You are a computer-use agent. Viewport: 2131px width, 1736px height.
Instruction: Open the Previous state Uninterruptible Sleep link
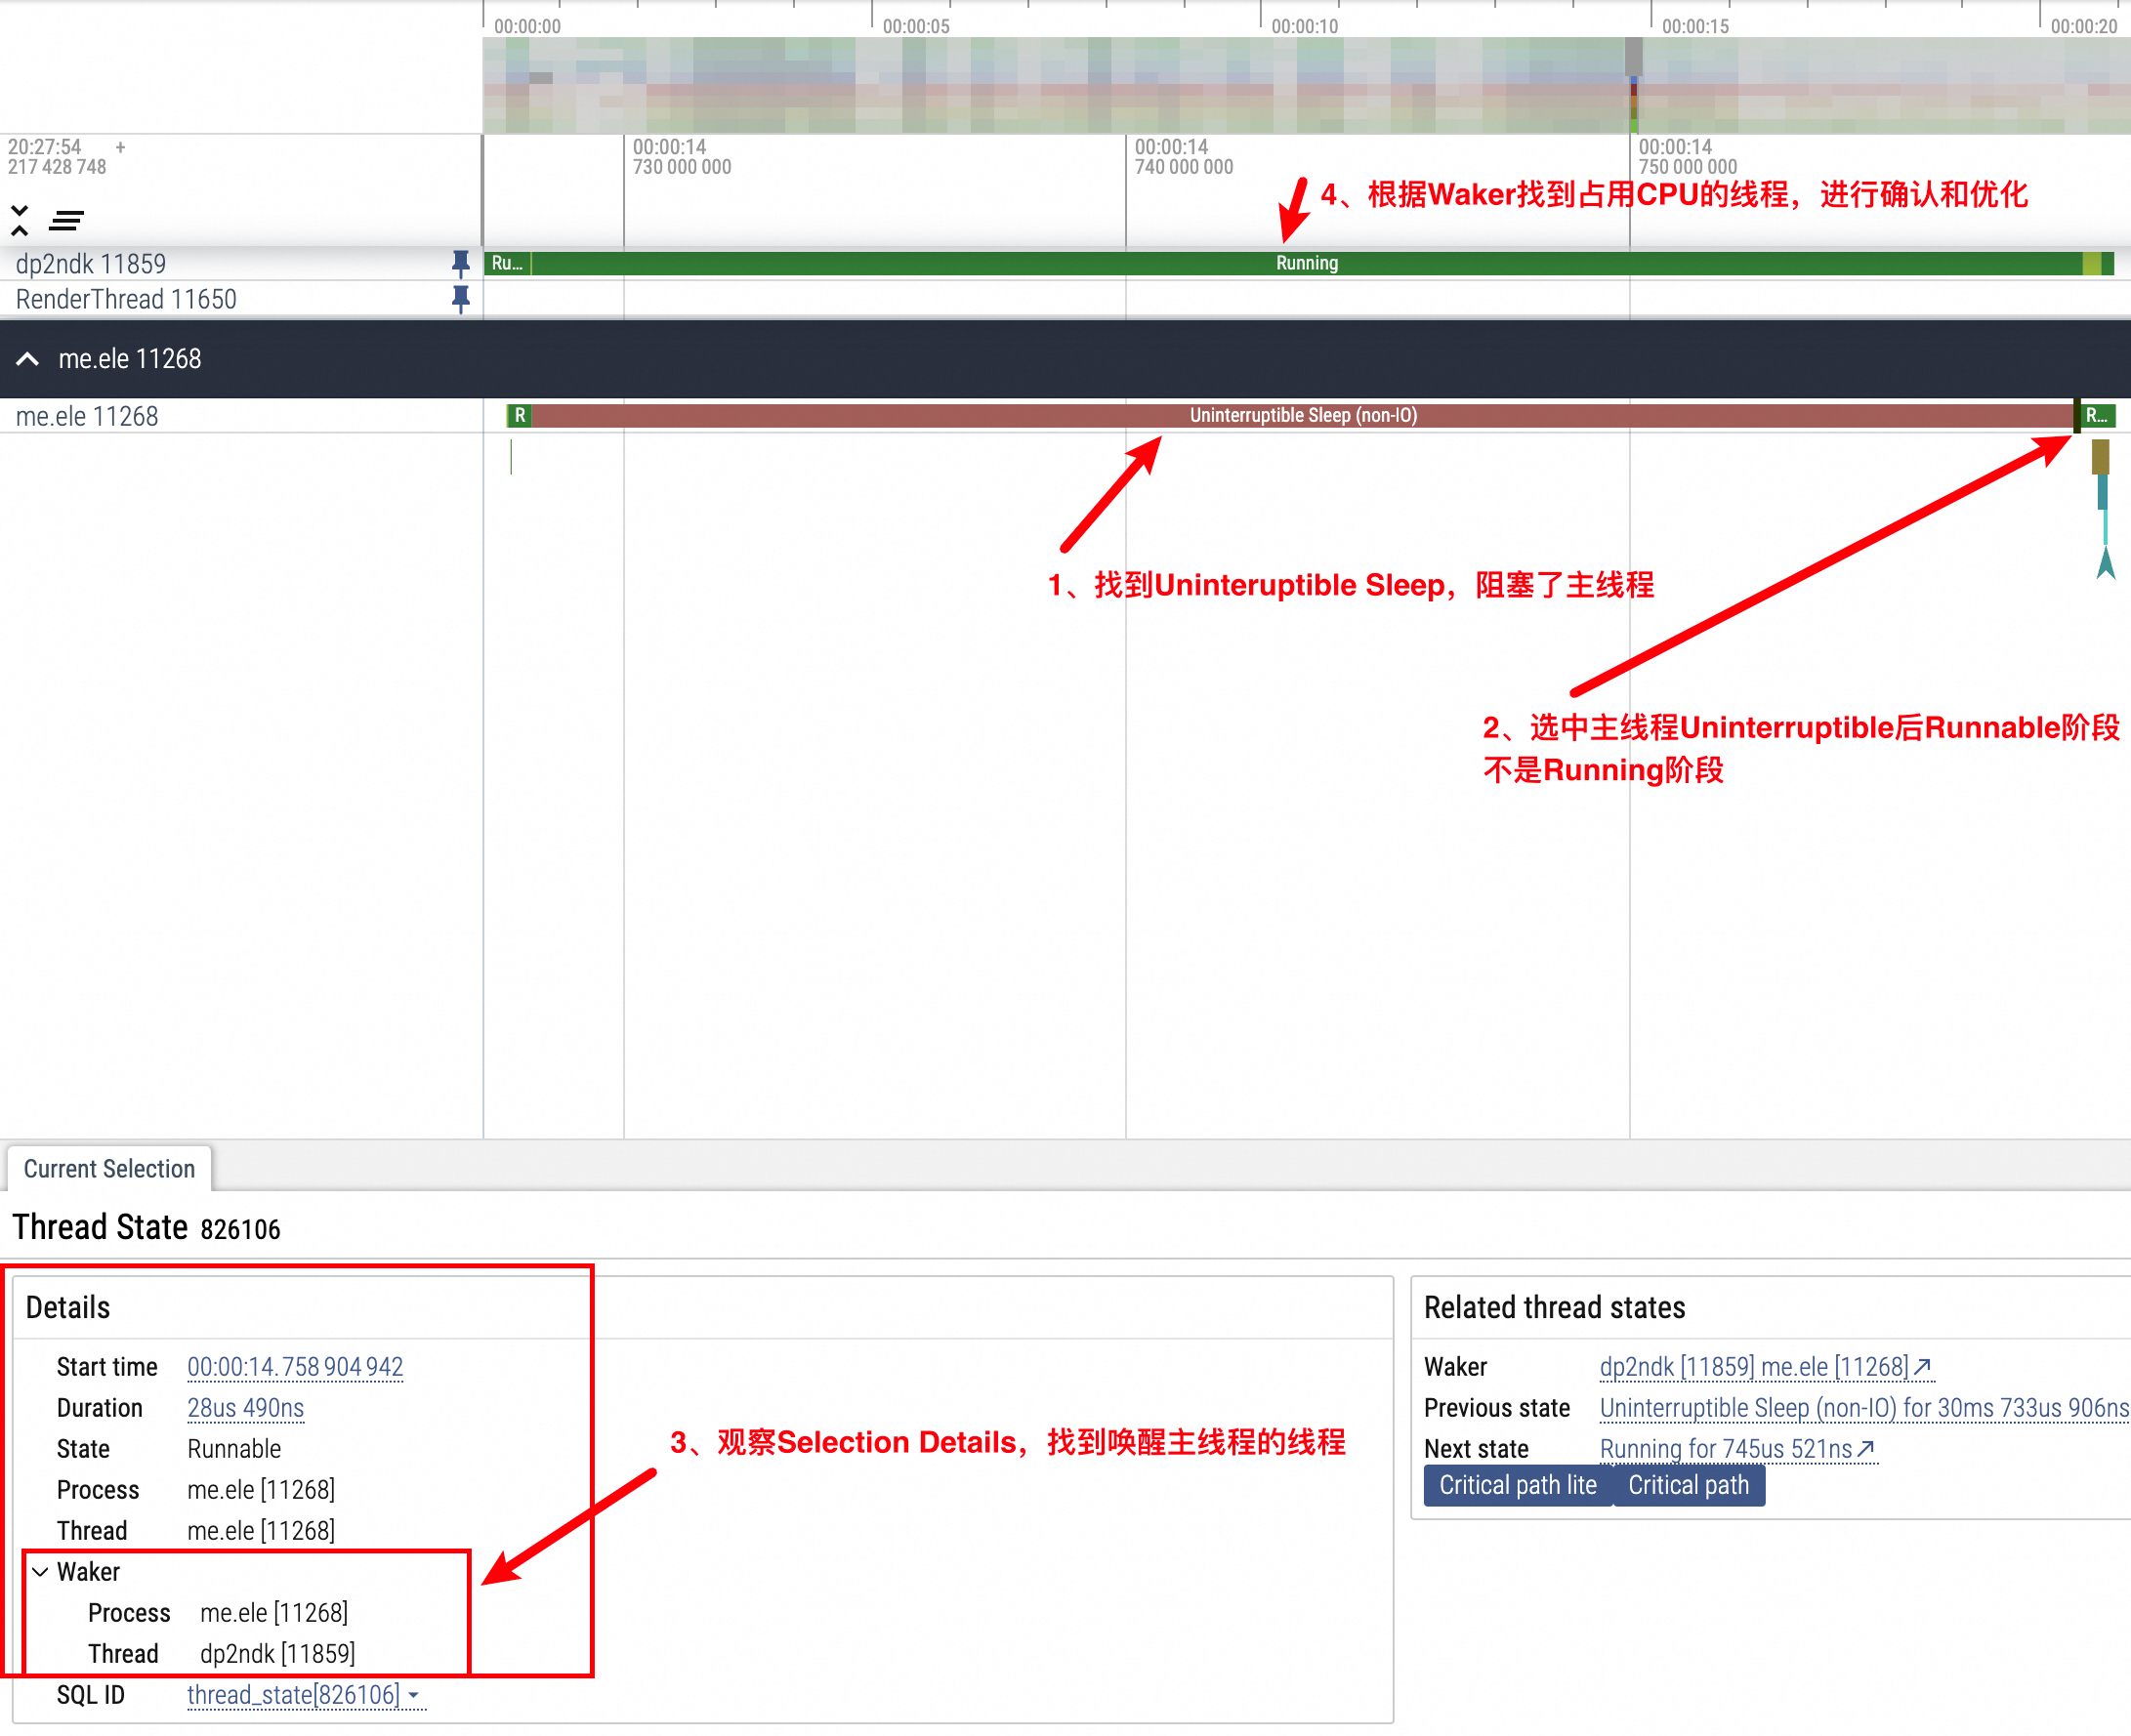pos(1863,1408)
